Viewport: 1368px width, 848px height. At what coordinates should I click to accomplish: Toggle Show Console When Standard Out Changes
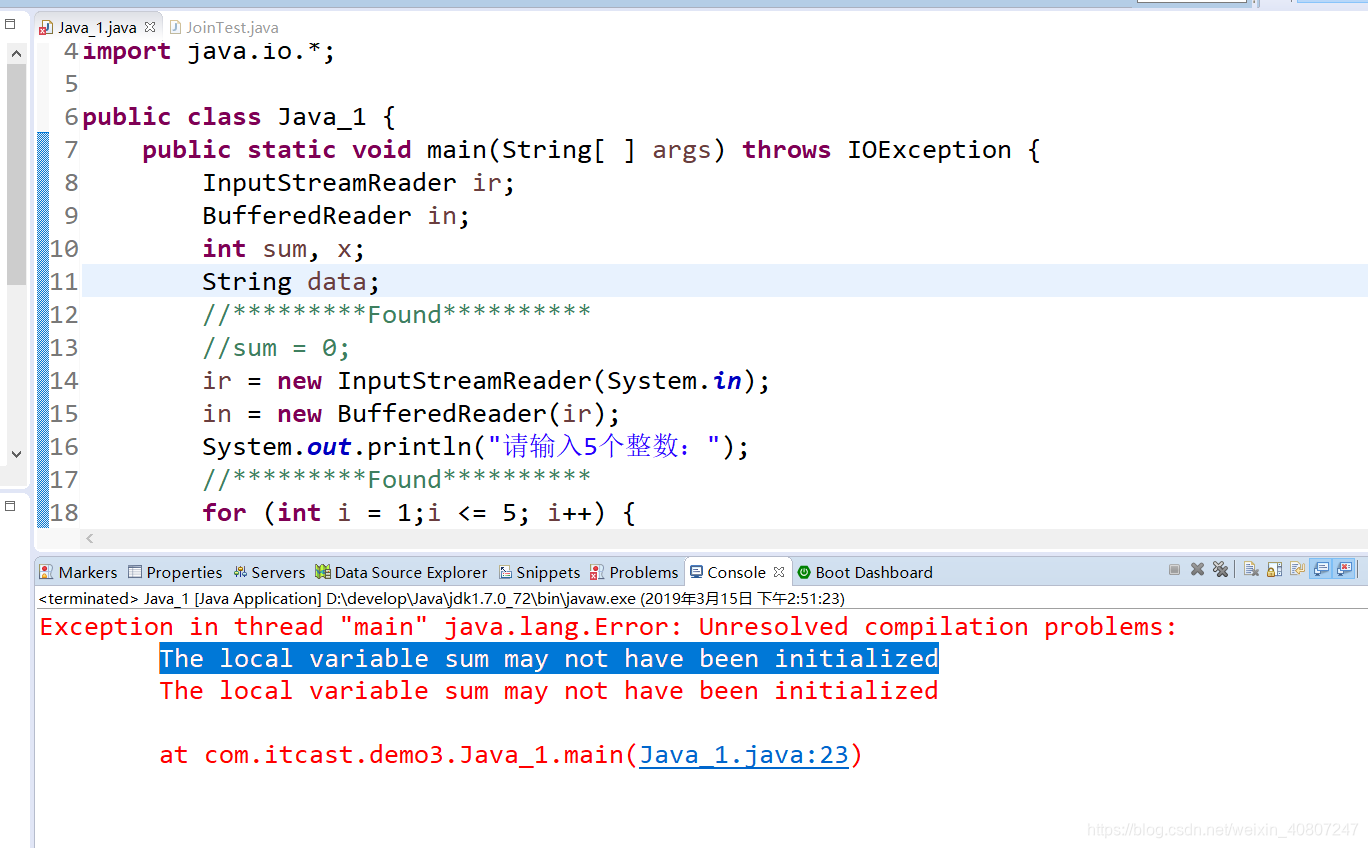(x=1320, y=569)
